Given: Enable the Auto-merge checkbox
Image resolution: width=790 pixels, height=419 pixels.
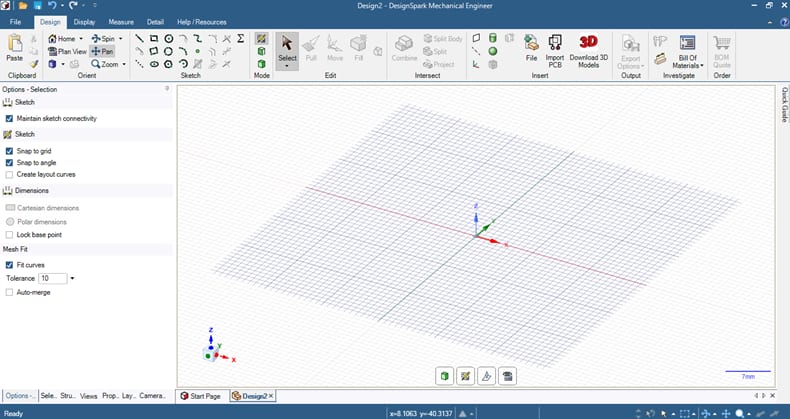Looking at the screenshot, I should point(9,292).
